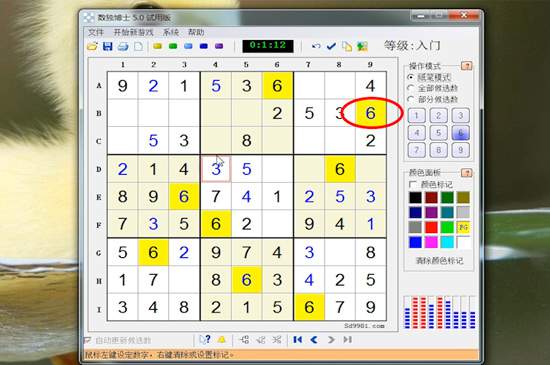Viewport: 550px width, 365px height.
Task: Choose the cyan color swatch
Action: click(448, 242)
